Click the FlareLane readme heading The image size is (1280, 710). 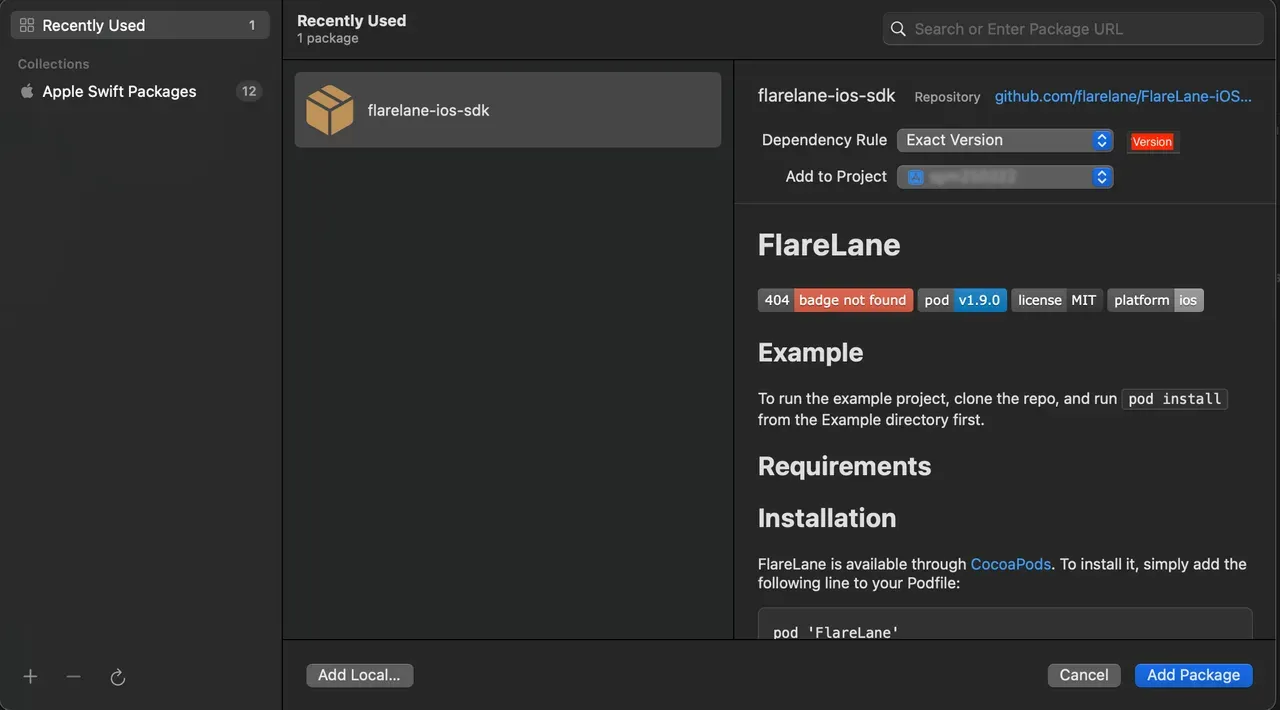click(x=829, y=245)
